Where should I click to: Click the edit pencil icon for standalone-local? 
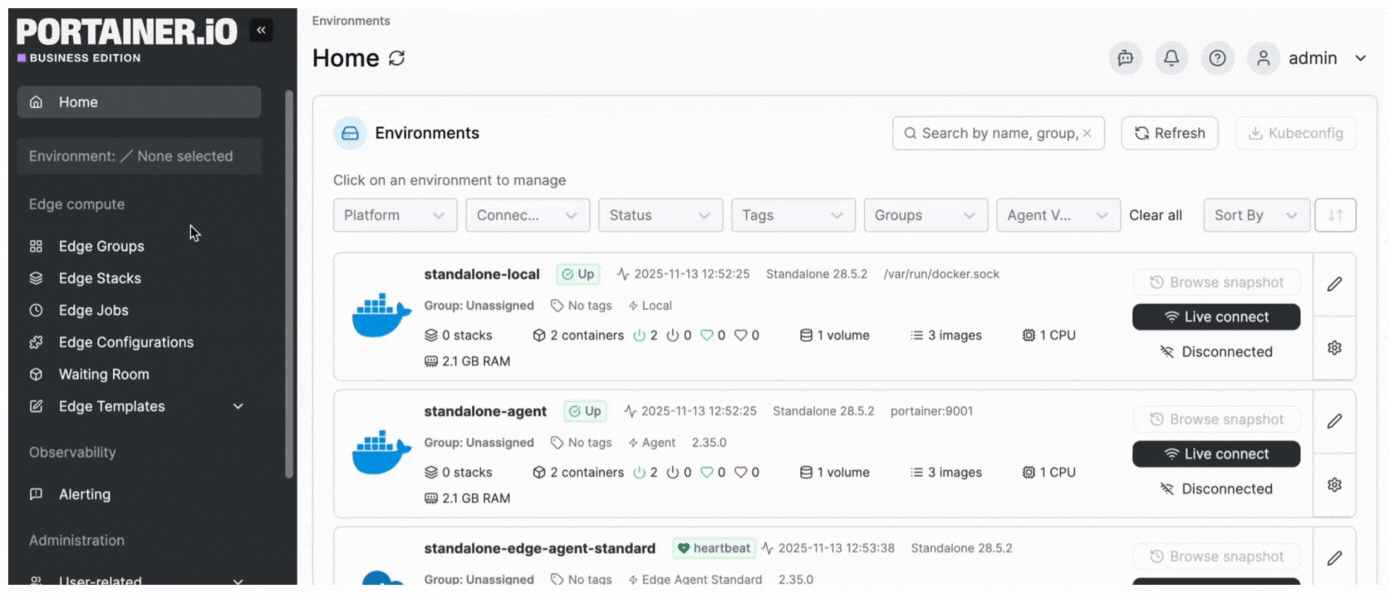click(1334, 284)
